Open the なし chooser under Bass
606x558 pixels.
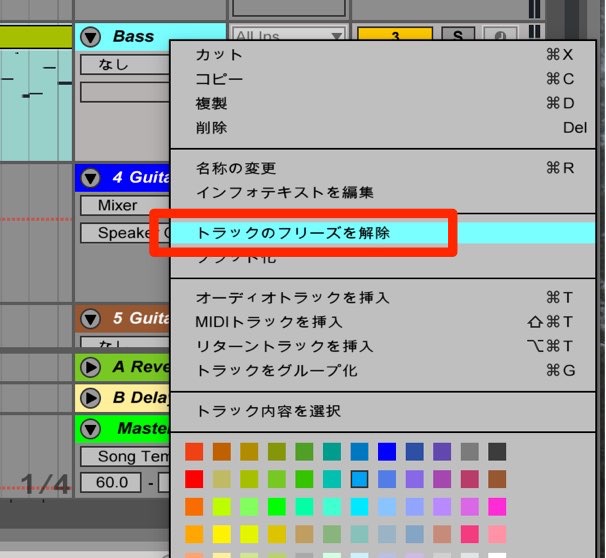pyautogui.click(x=125, y=65)
